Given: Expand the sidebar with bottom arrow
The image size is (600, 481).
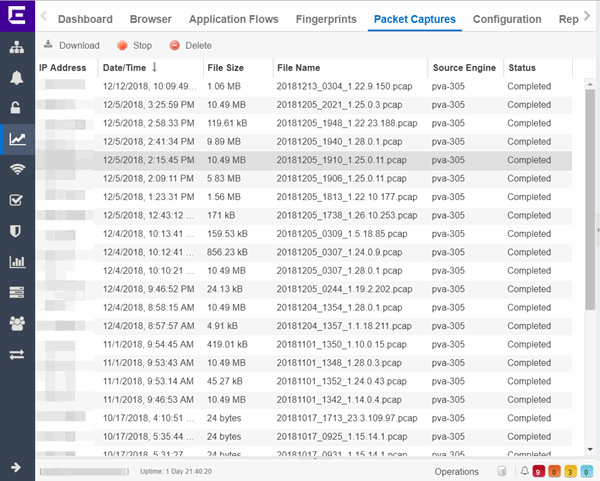Looking at the screenshot, I should point(16,467).
